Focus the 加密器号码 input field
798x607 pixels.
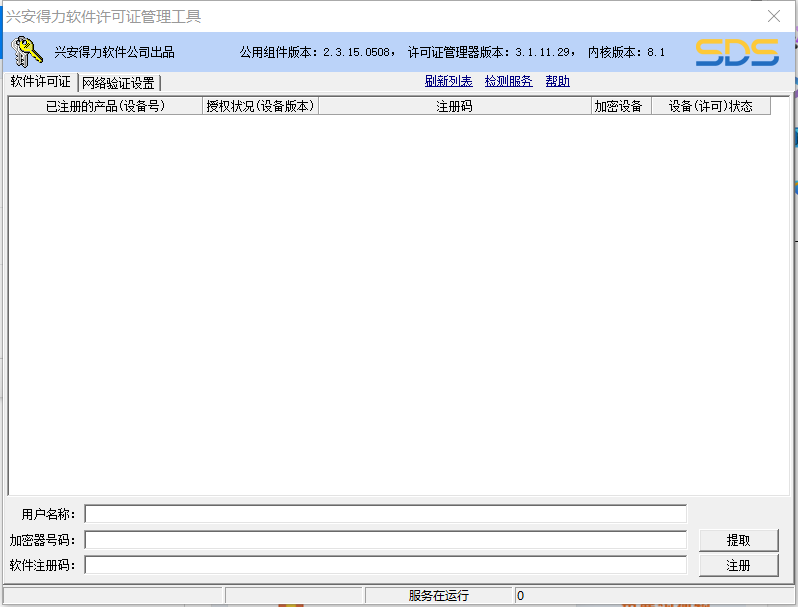point(386,540)
